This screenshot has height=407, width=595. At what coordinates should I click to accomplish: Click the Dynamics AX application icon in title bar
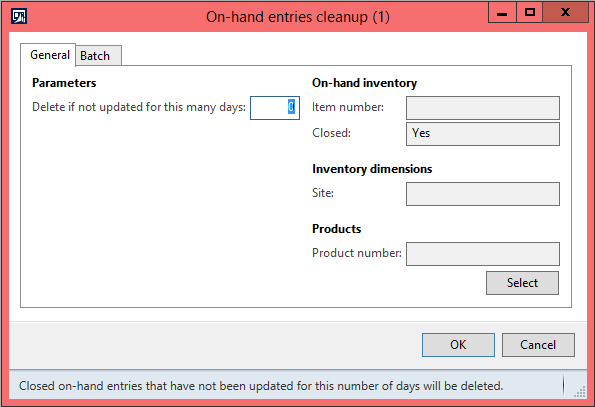[x=19, y=16]
